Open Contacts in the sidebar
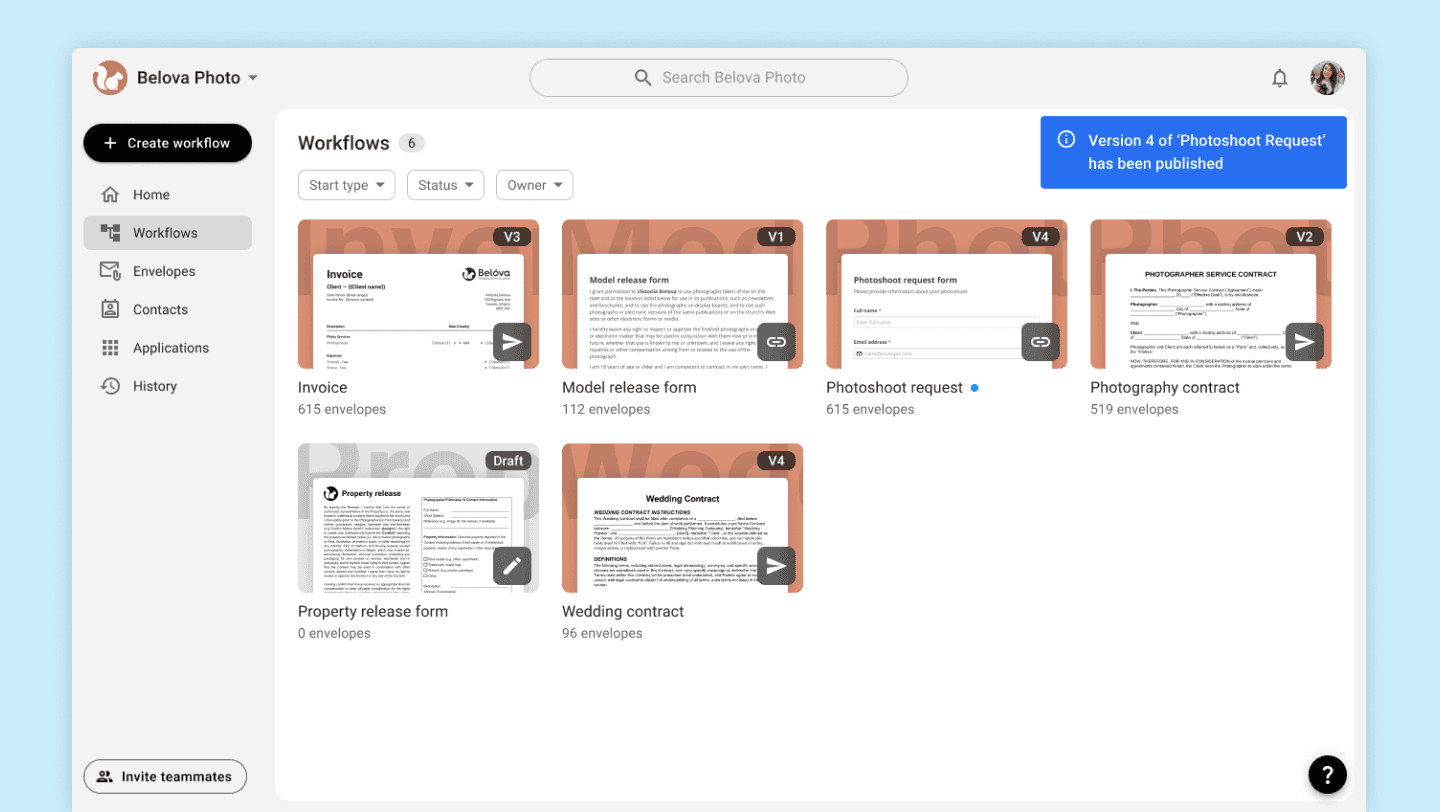The height and width of the screenshot is (812, 1440). pos(167,310)
